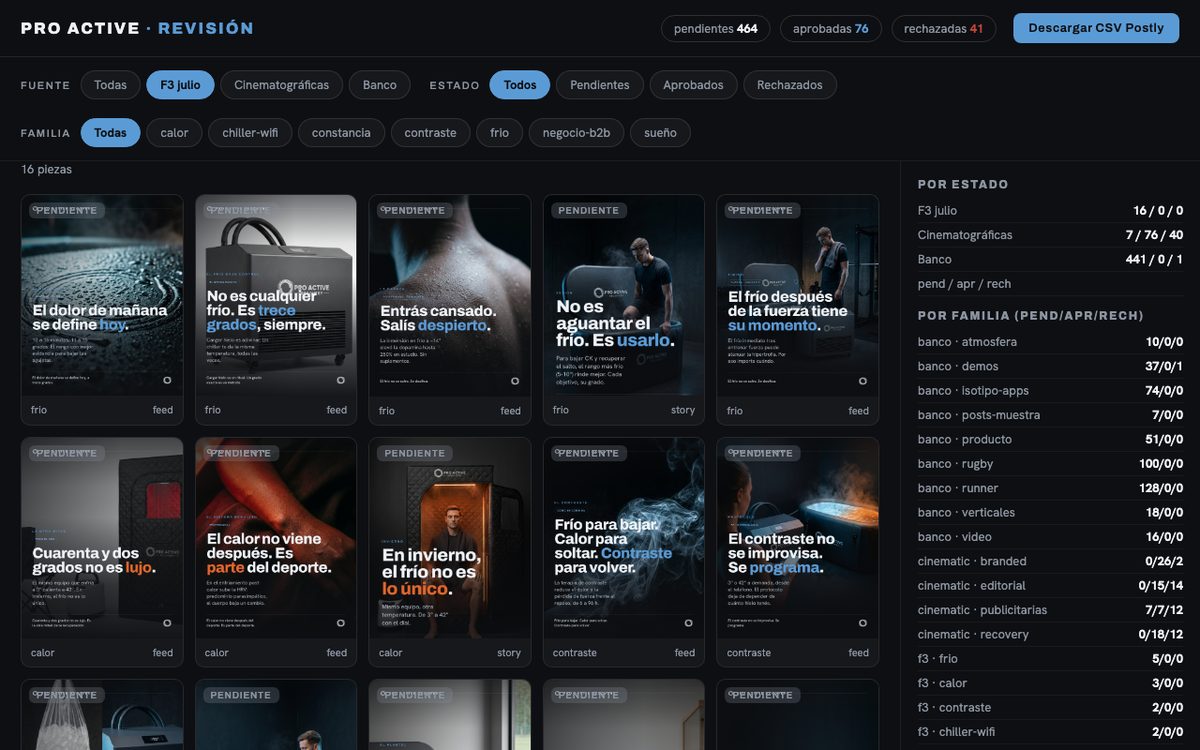Open 'Entrás cansado. Salís despierto' piece
The height and width of the screenshot is (750, 1200).
point(450,309)
